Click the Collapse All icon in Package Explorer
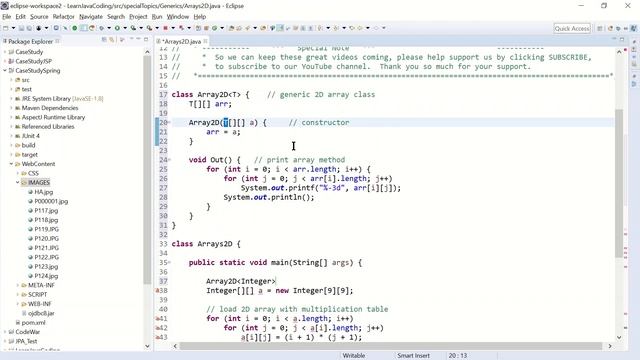Screen dimensions: 640x360 (x=104, y=40)
